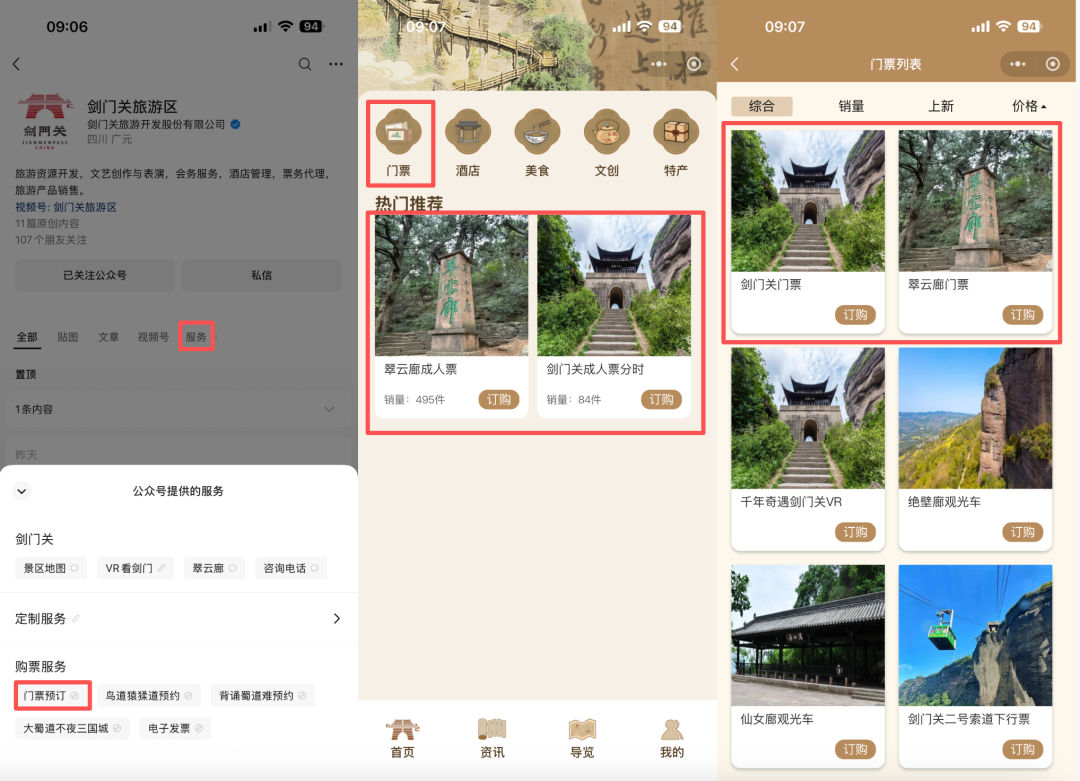The image size is (1080, 781).
Task: Switch to the 视频号 tab
Action: tap(153, 337)
